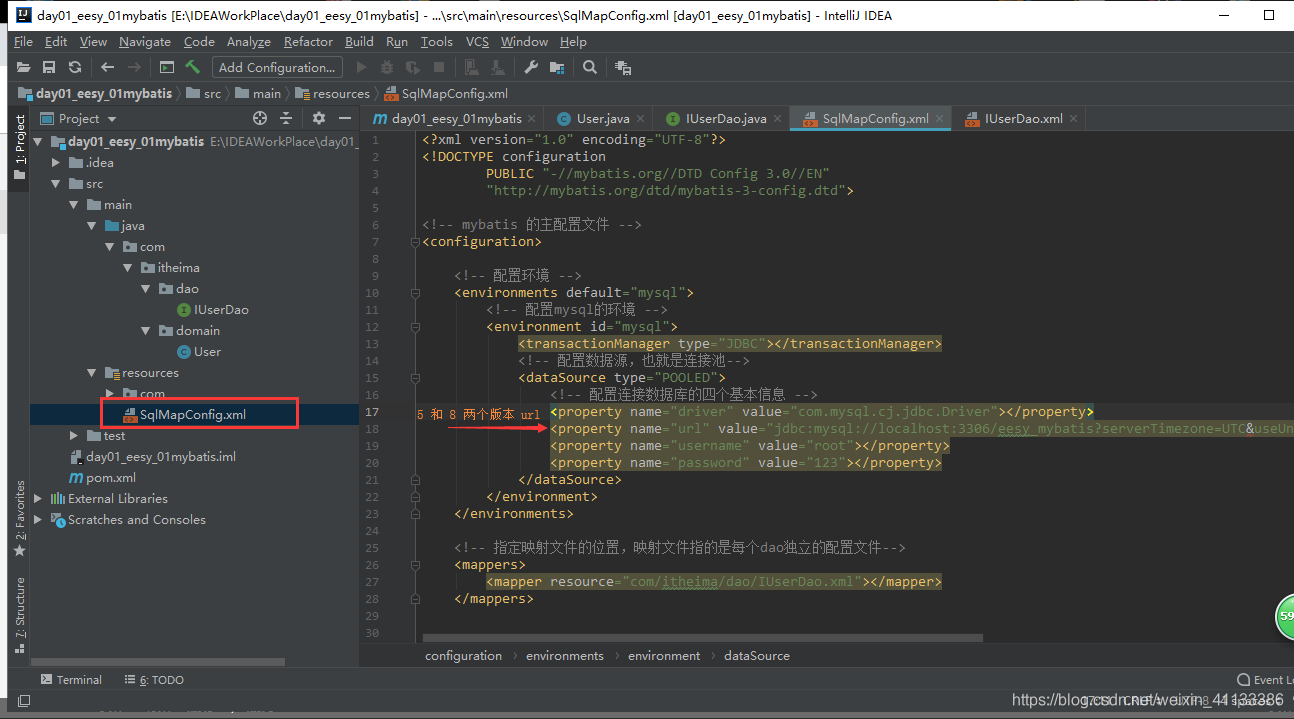Click the Build Project hammer icon
Viewport: 1294px width, 719px height.
(193, 67)
